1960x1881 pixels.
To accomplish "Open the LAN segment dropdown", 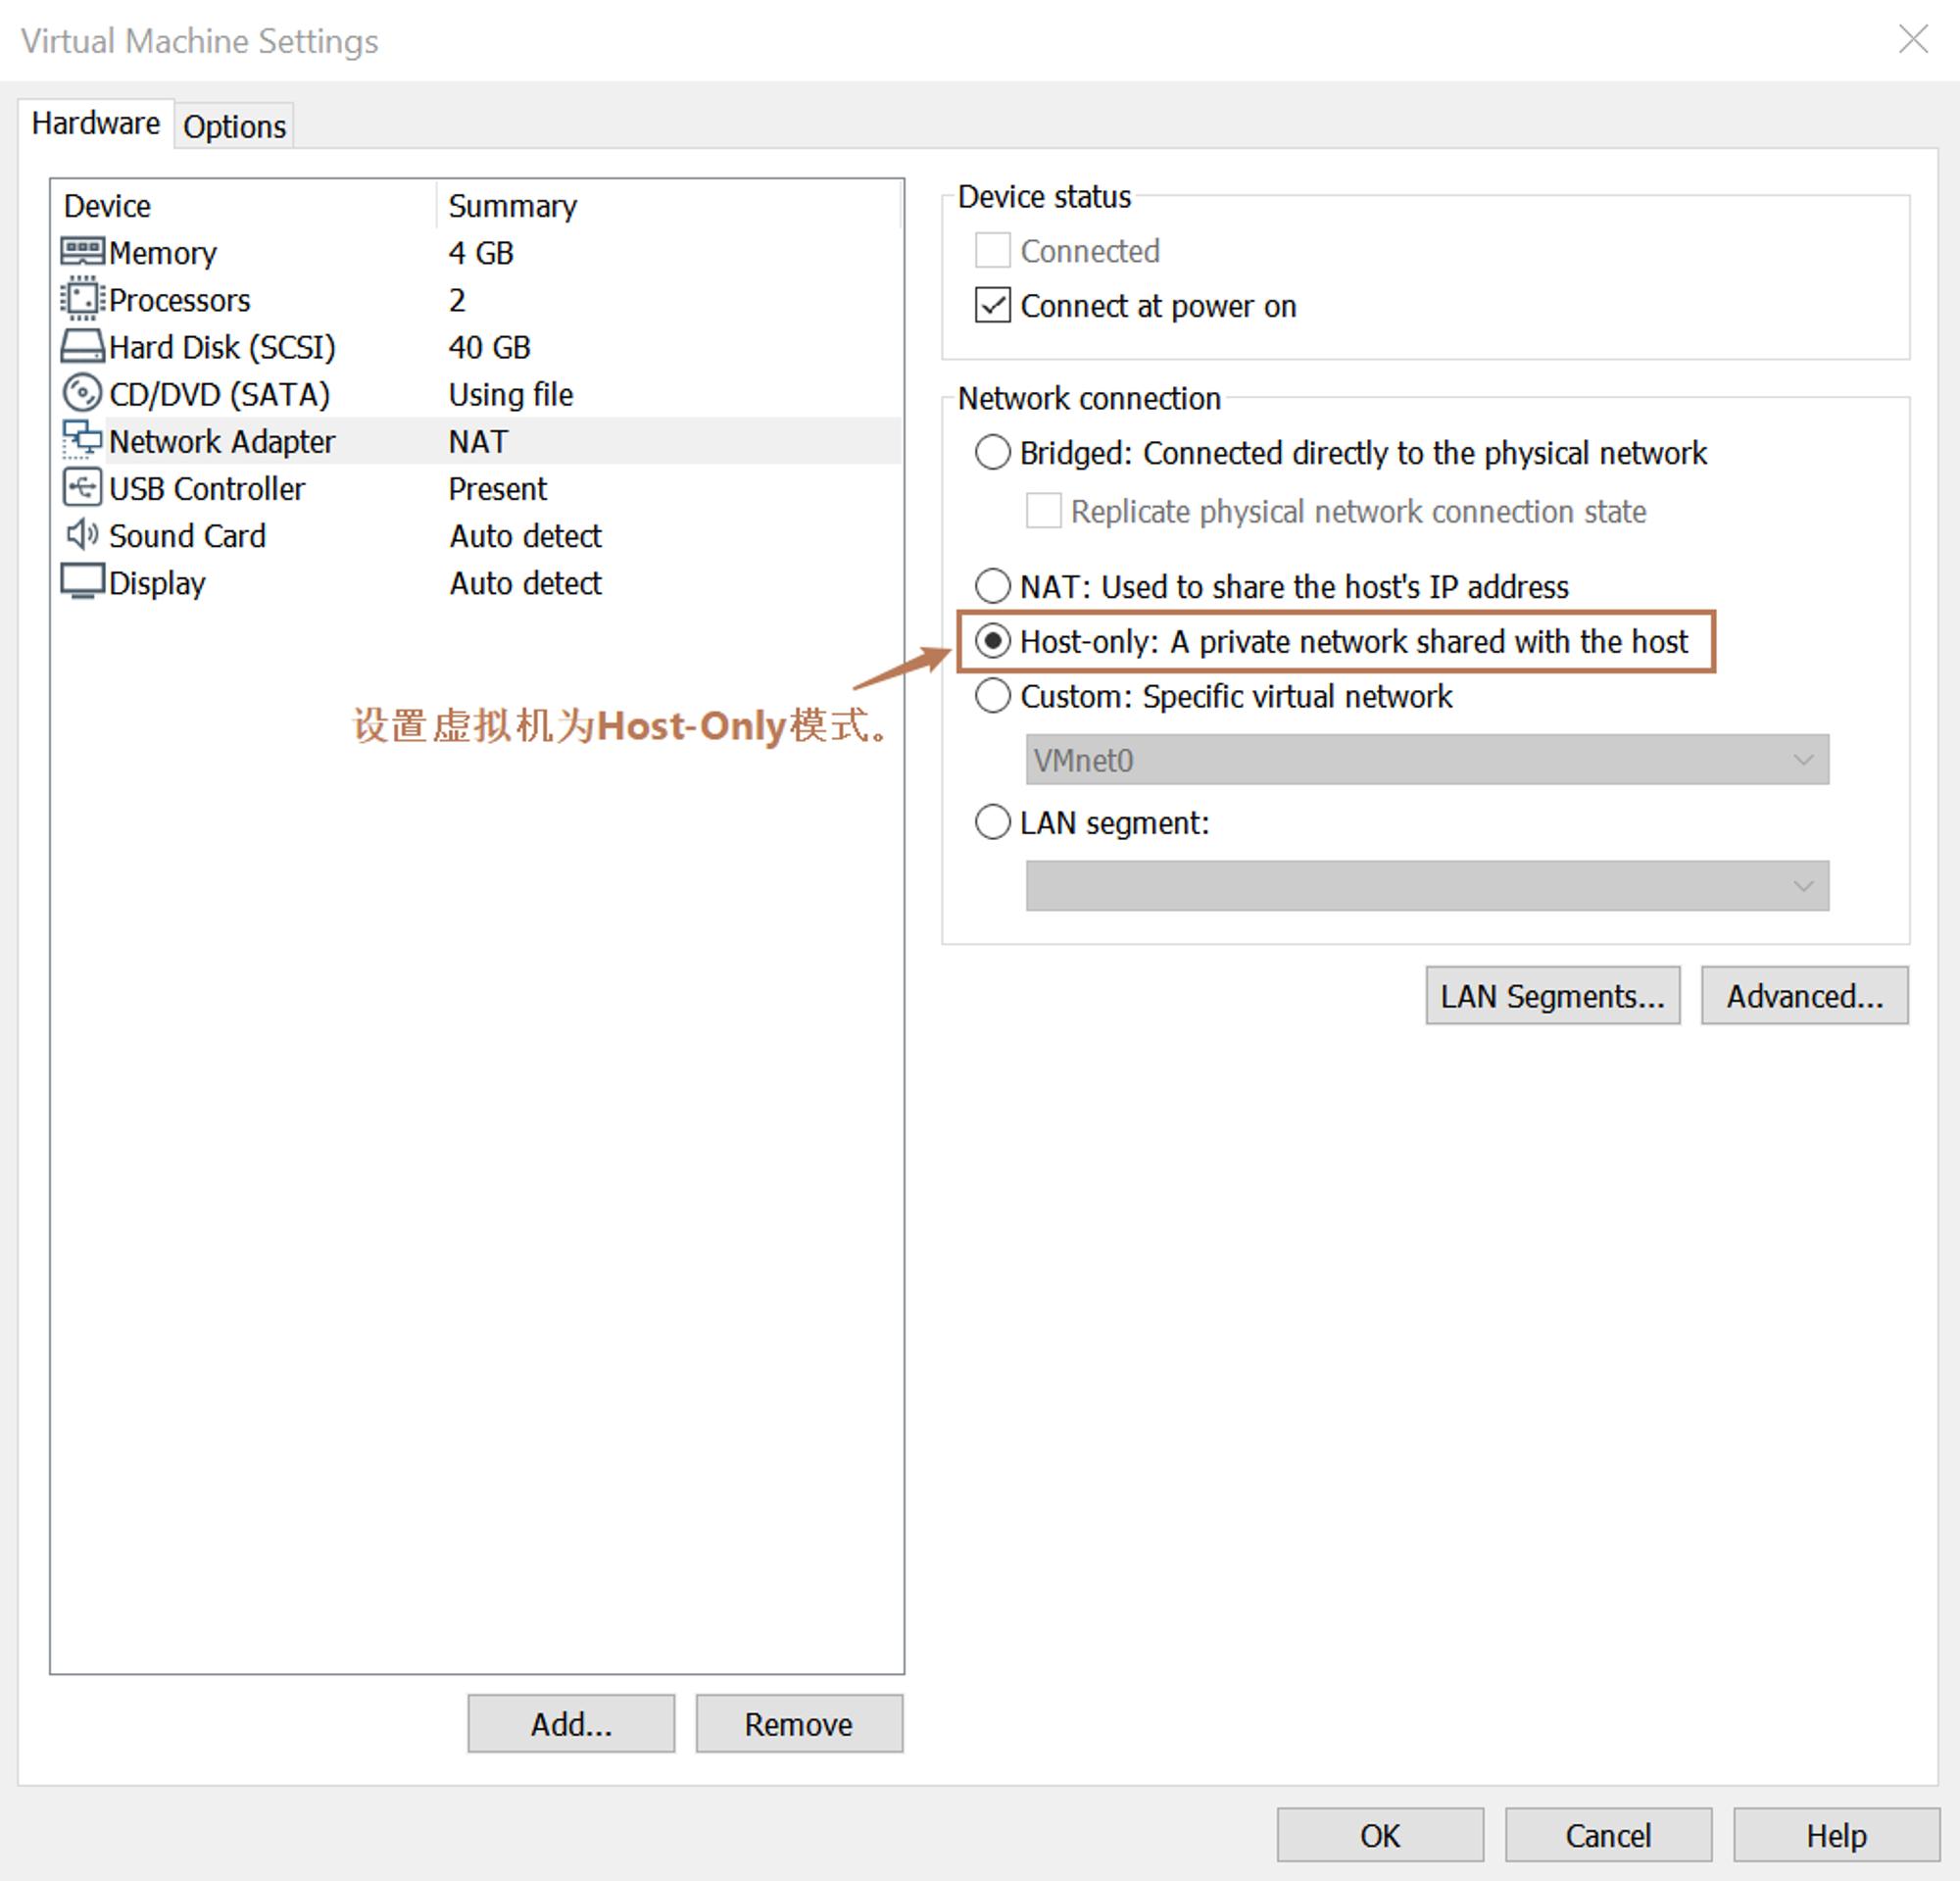I will (x=1427, y=886).
